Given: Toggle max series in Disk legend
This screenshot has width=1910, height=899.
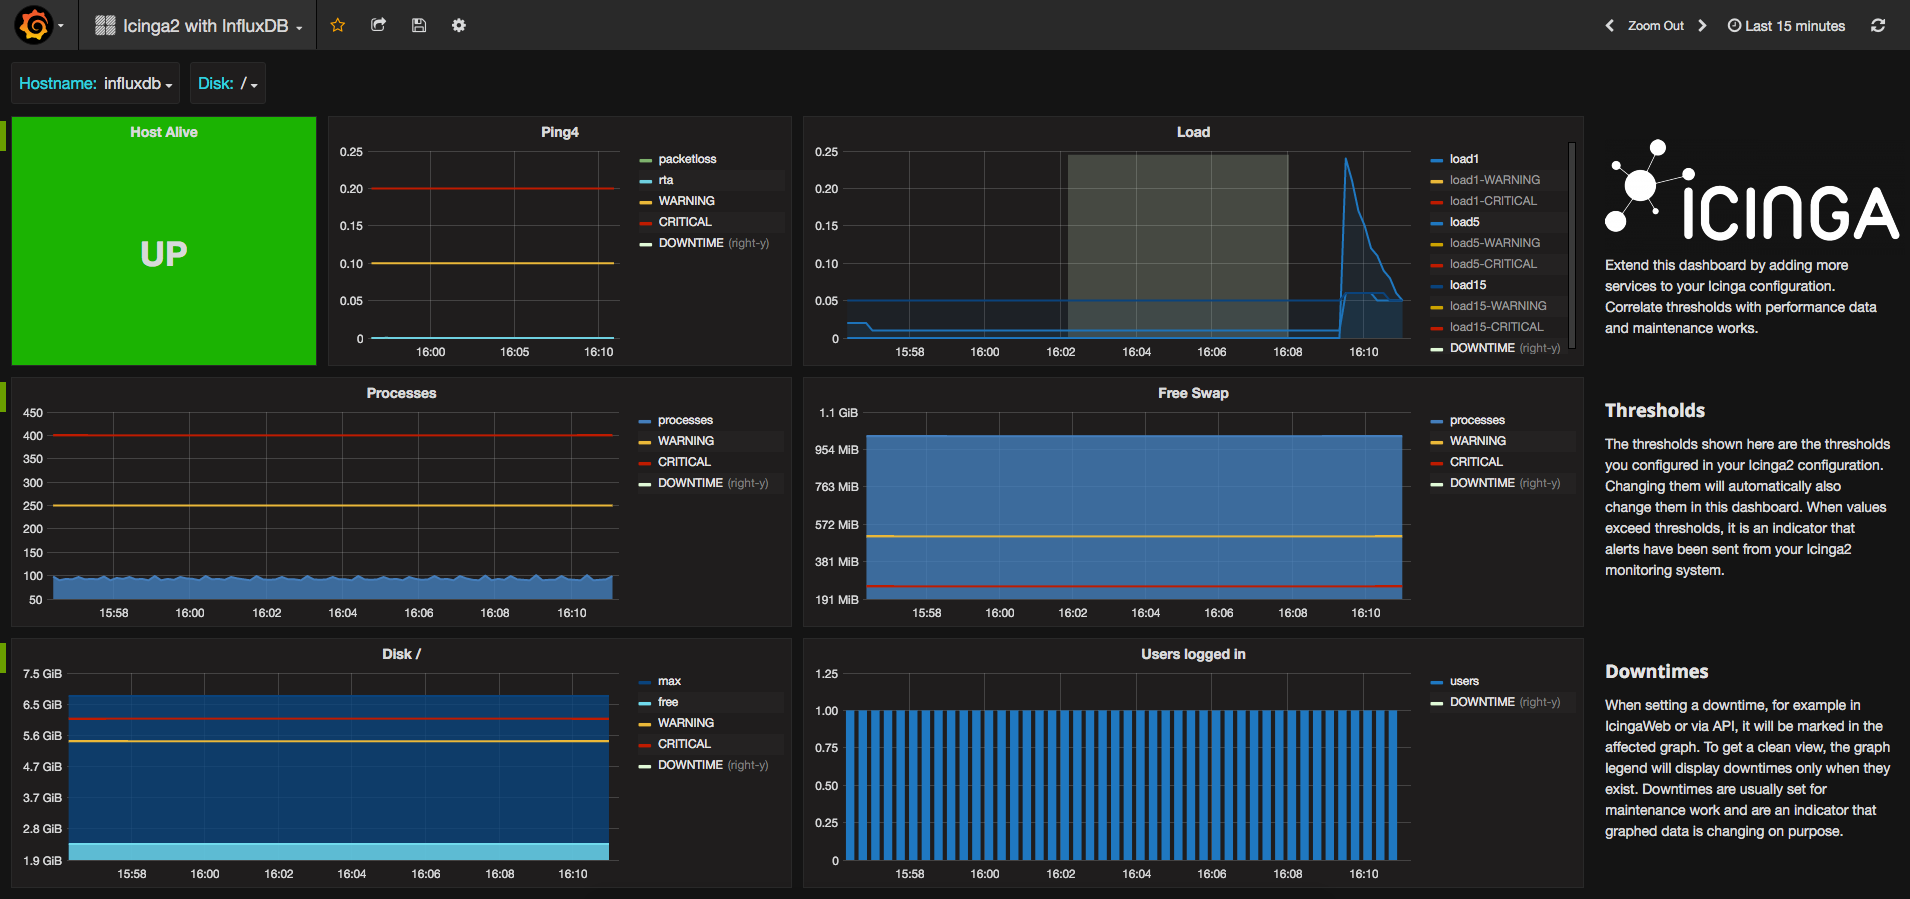Looking at the screenshot, I should click(669, 681).
